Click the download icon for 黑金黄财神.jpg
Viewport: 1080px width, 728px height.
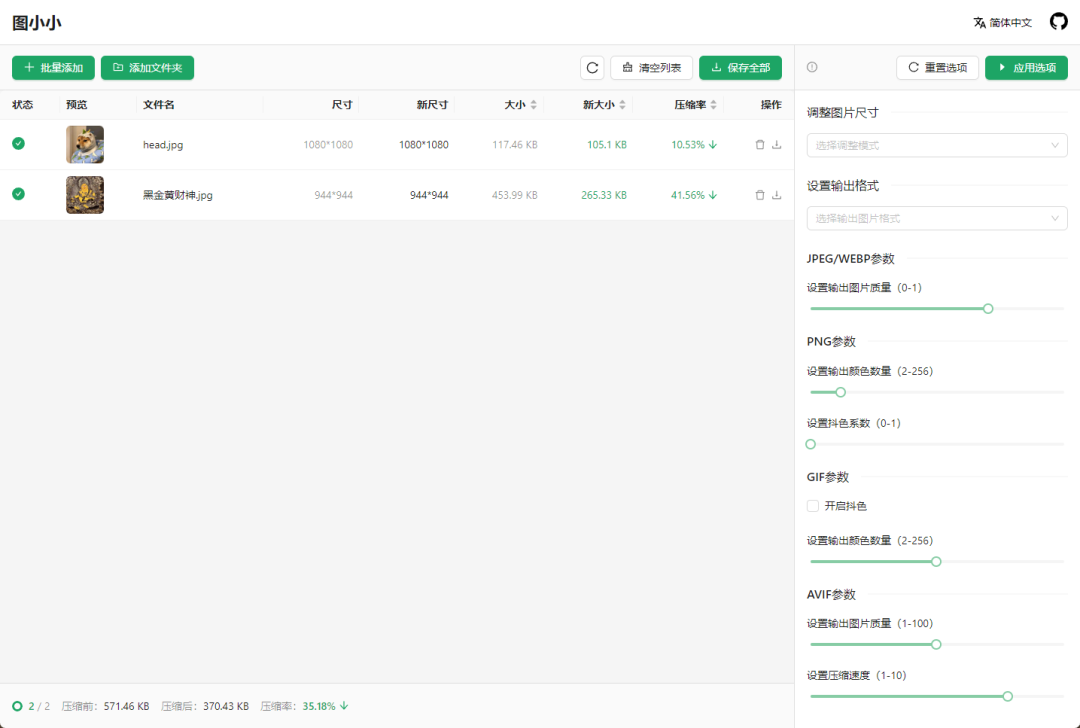pyautogui.click(x=778, y=194)
